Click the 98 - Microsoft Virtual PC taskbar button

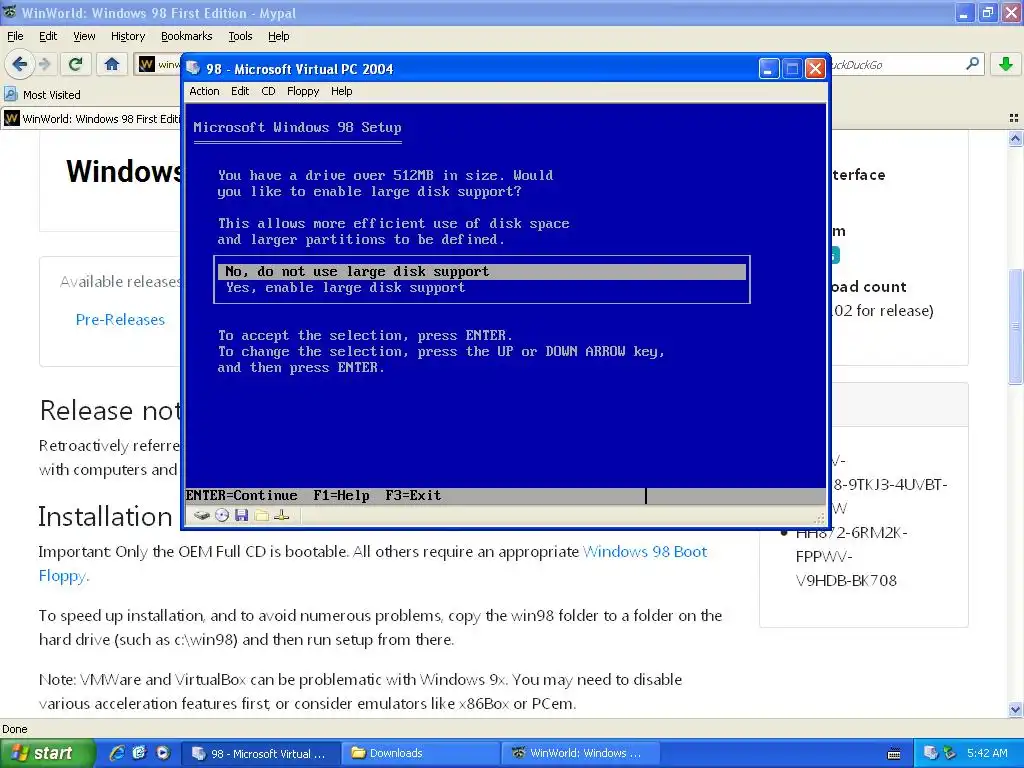[x=261, y=753]
